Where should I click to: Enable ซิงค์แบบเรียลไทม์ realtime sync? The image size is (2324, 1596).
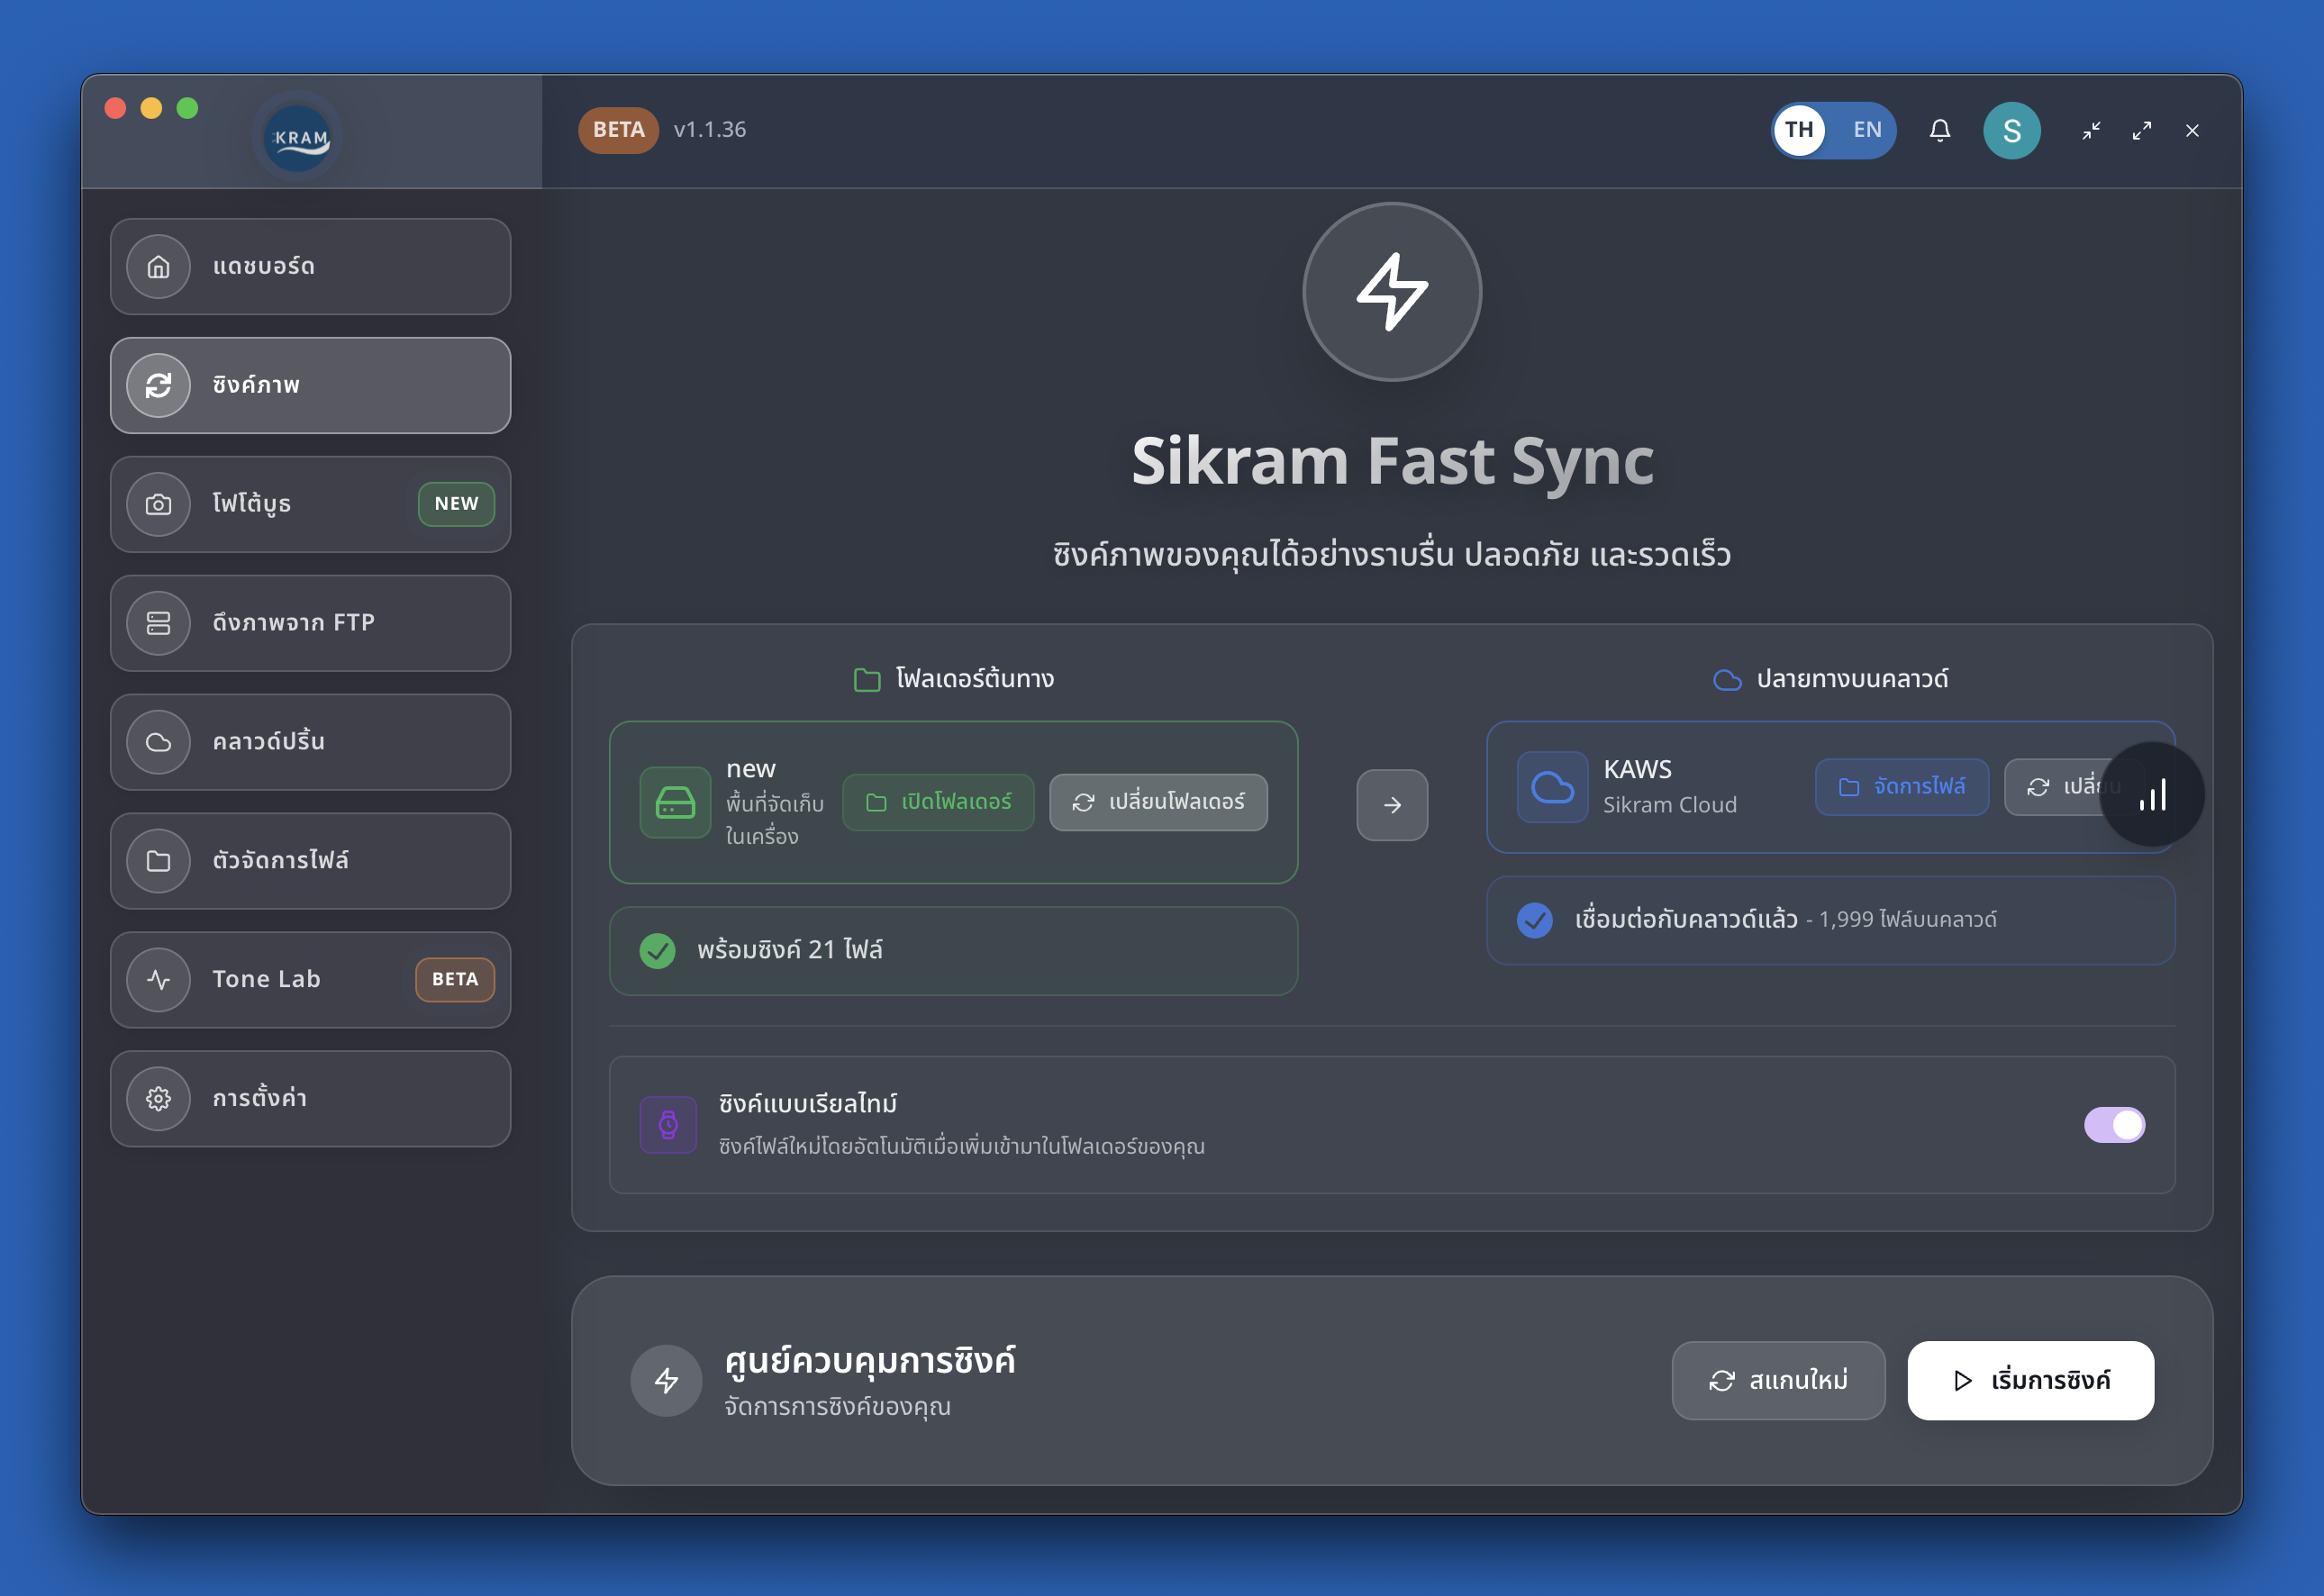point(2114,1124)
